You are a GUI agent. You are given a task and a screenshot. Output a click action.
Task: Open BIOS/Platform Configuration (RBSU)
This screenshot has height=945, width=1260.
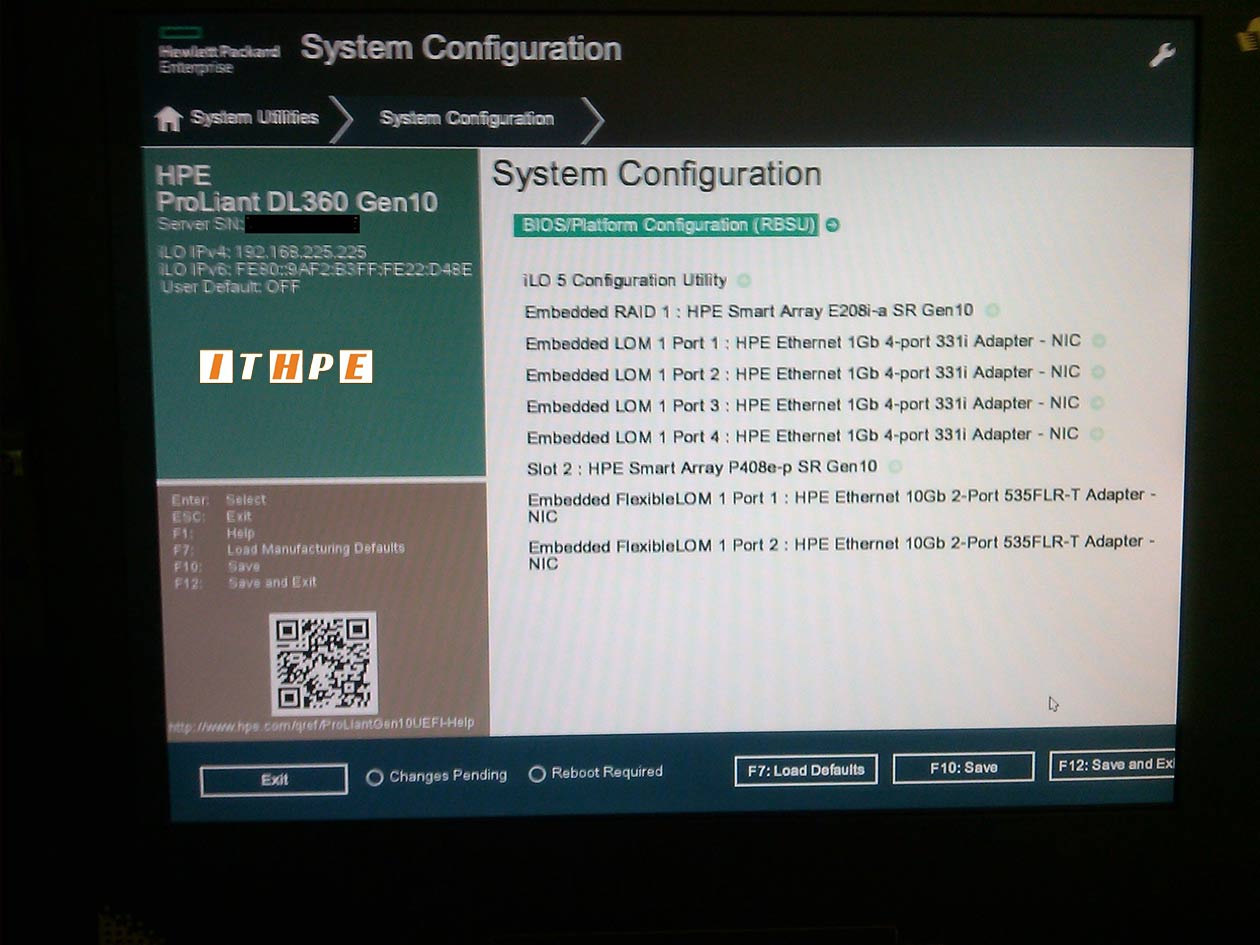pos(666,225)
